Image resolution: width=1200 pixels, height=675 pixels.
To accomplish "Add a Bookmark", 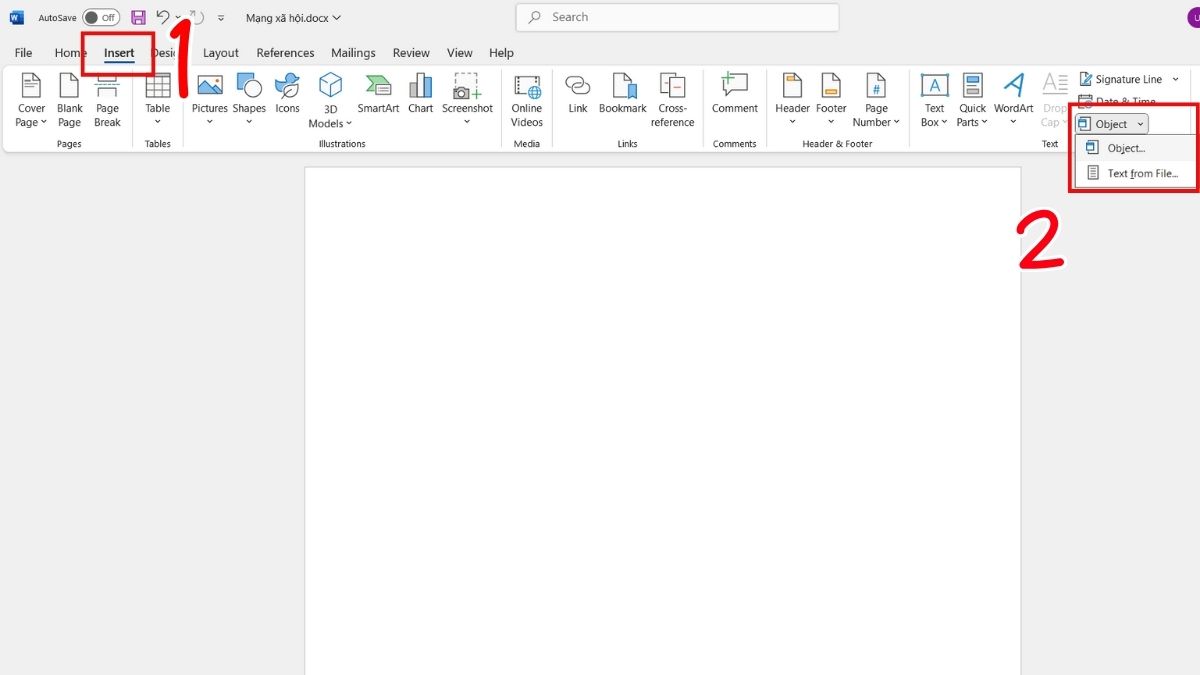I will (x=623, y=94).
